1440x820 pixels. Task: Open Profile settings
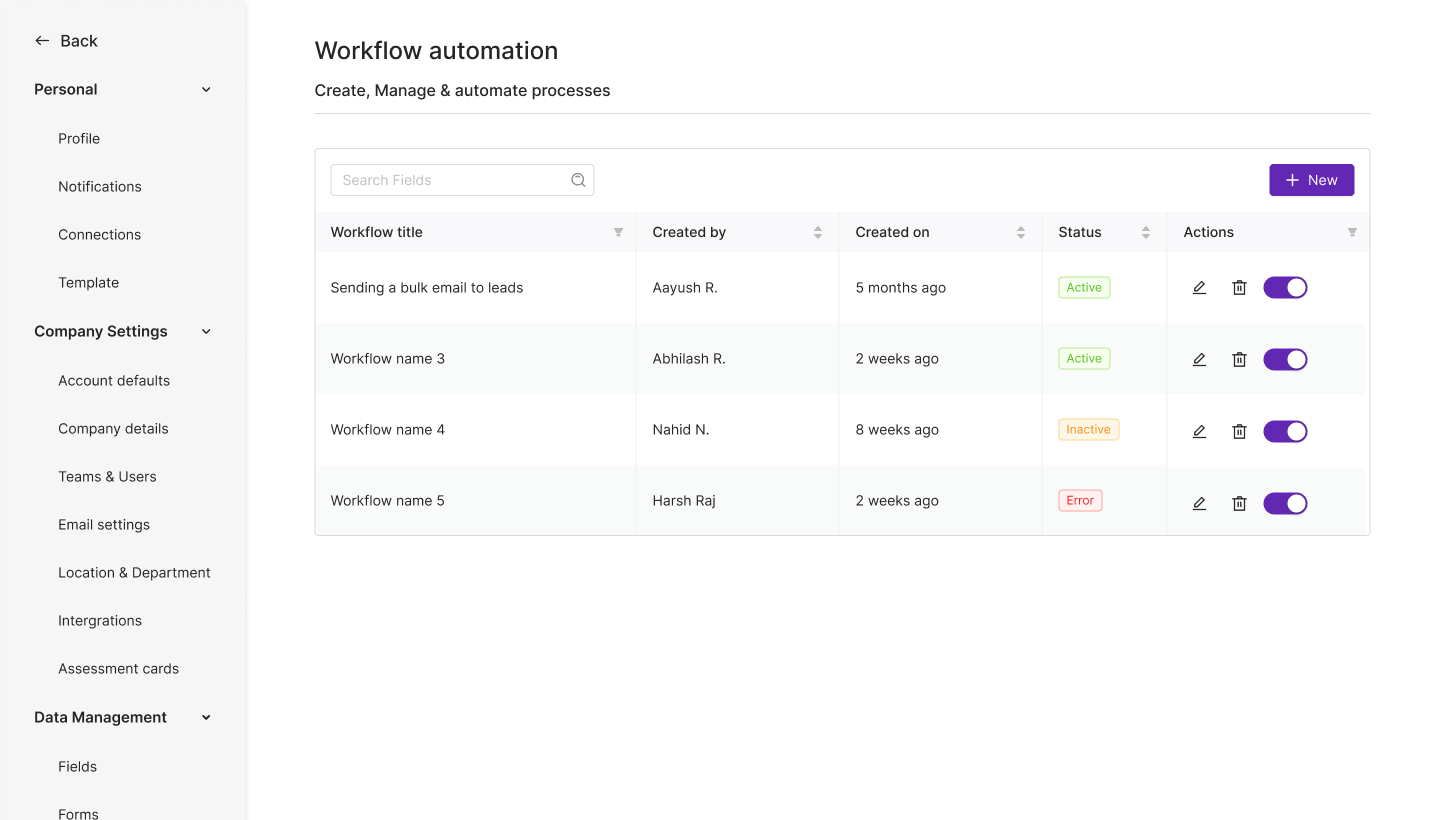[79, 138]
